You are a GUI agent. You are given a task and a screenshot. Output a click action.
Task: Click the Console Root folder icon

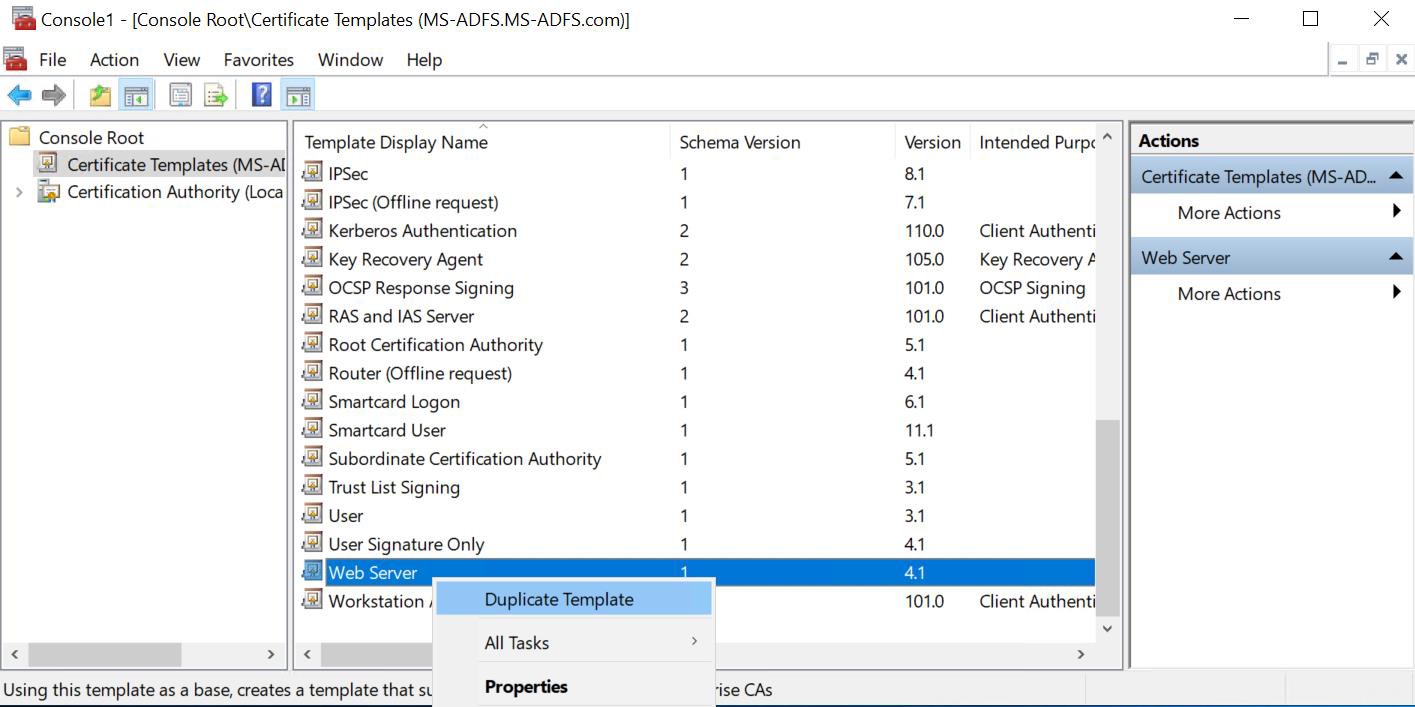20,137
